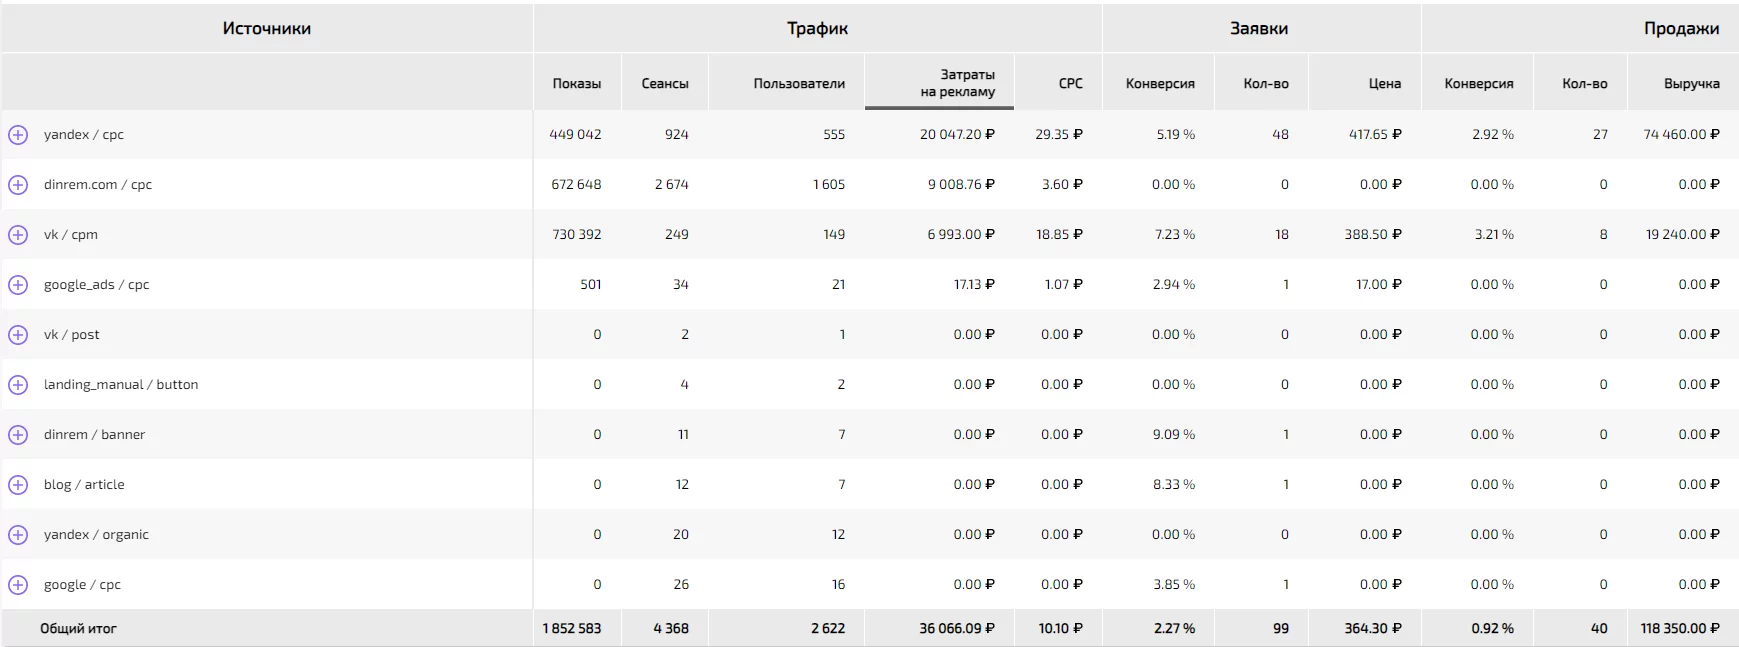Expand the yandex / cpc row
The height and width of the screenshot is (647, 1739).
pyautogui.click(x=18, y=134)
